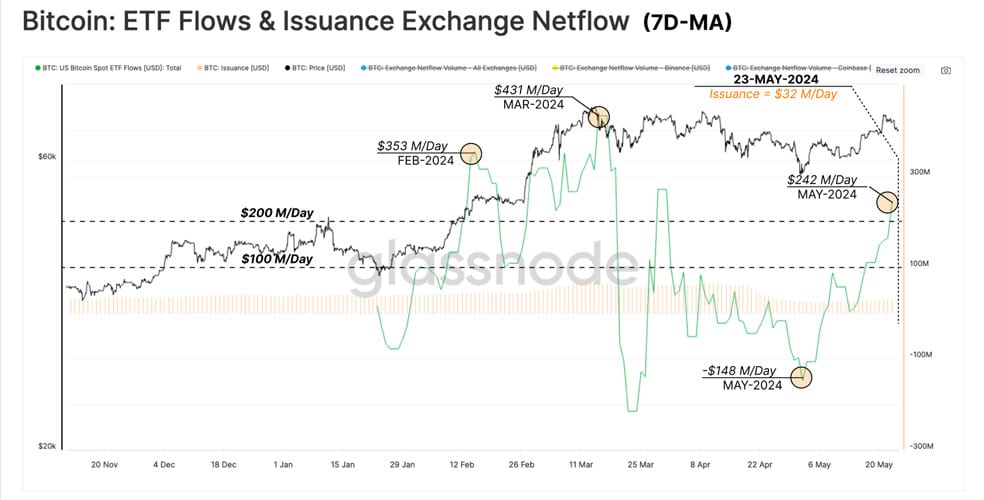Enable Exchange Netflow Volume – Coinbase series
Viewport: 984px width, 500px height.
(x=798, y=68)
